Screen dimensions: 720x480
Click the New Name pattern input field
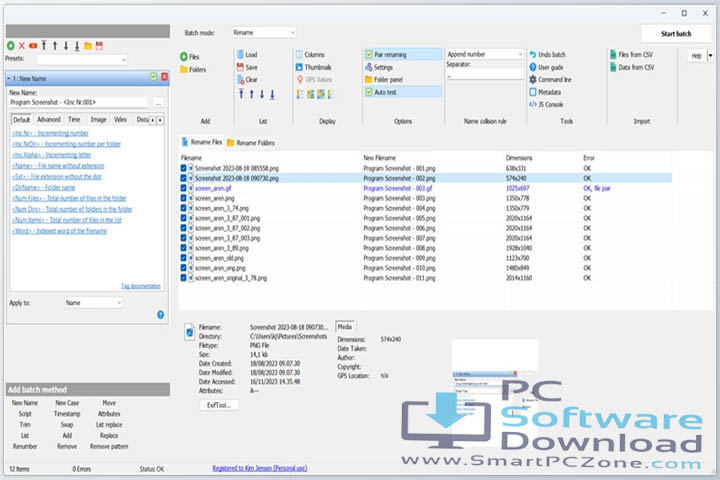pyautogui.click(x=78, y=102)
